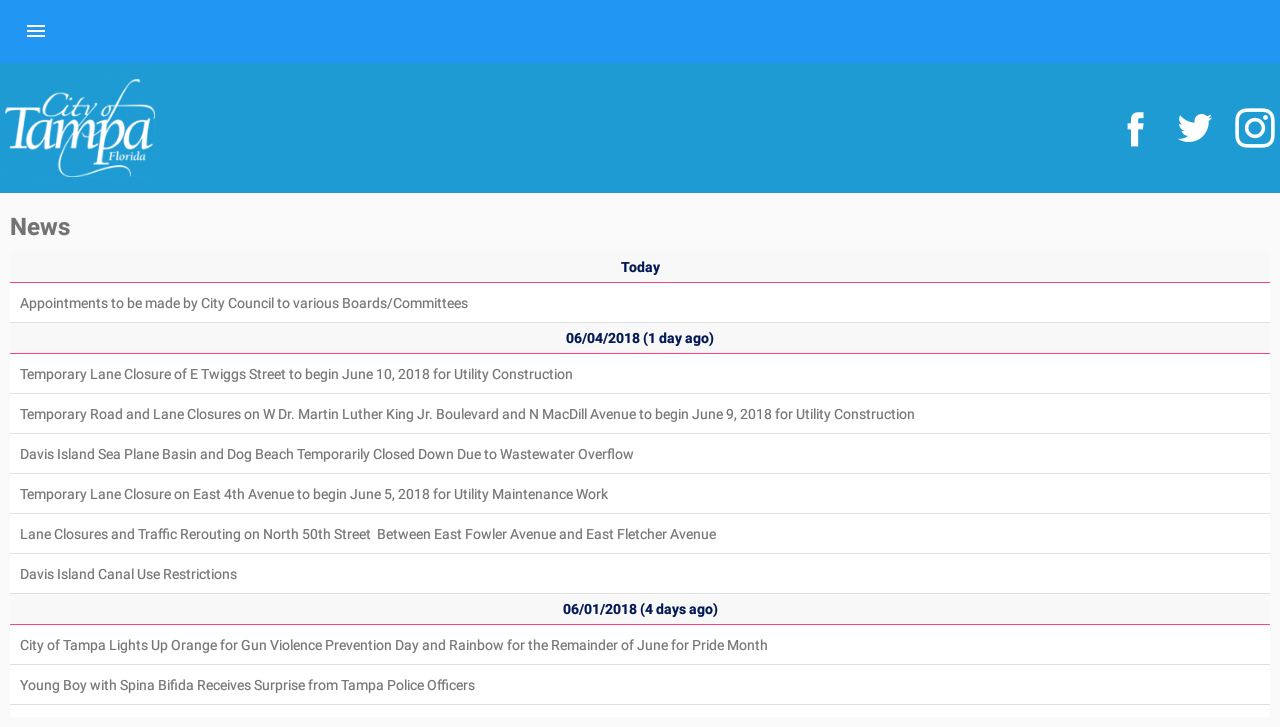Viewport: 1280px width, 727px height.
Task: Open Tampa Lights Up Orange article
Action: (x=640, y=645)
